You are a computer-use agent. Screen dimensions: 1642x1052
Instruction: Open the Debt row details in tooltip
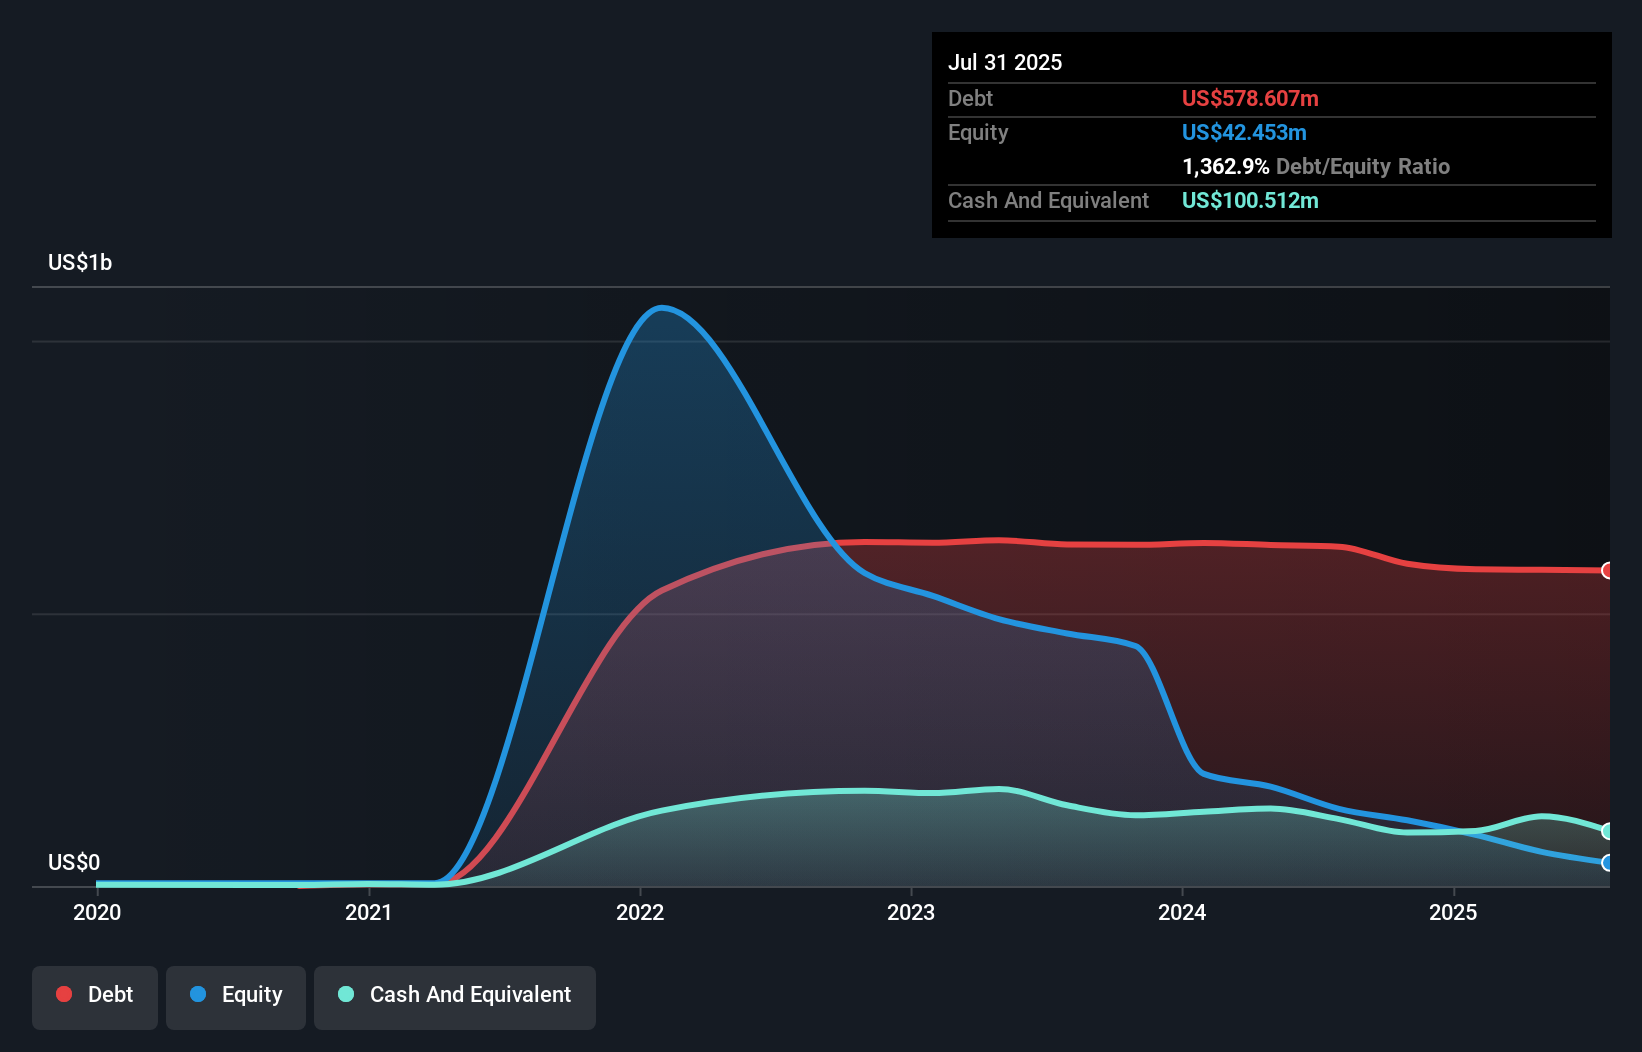click(x=970, y=99)
